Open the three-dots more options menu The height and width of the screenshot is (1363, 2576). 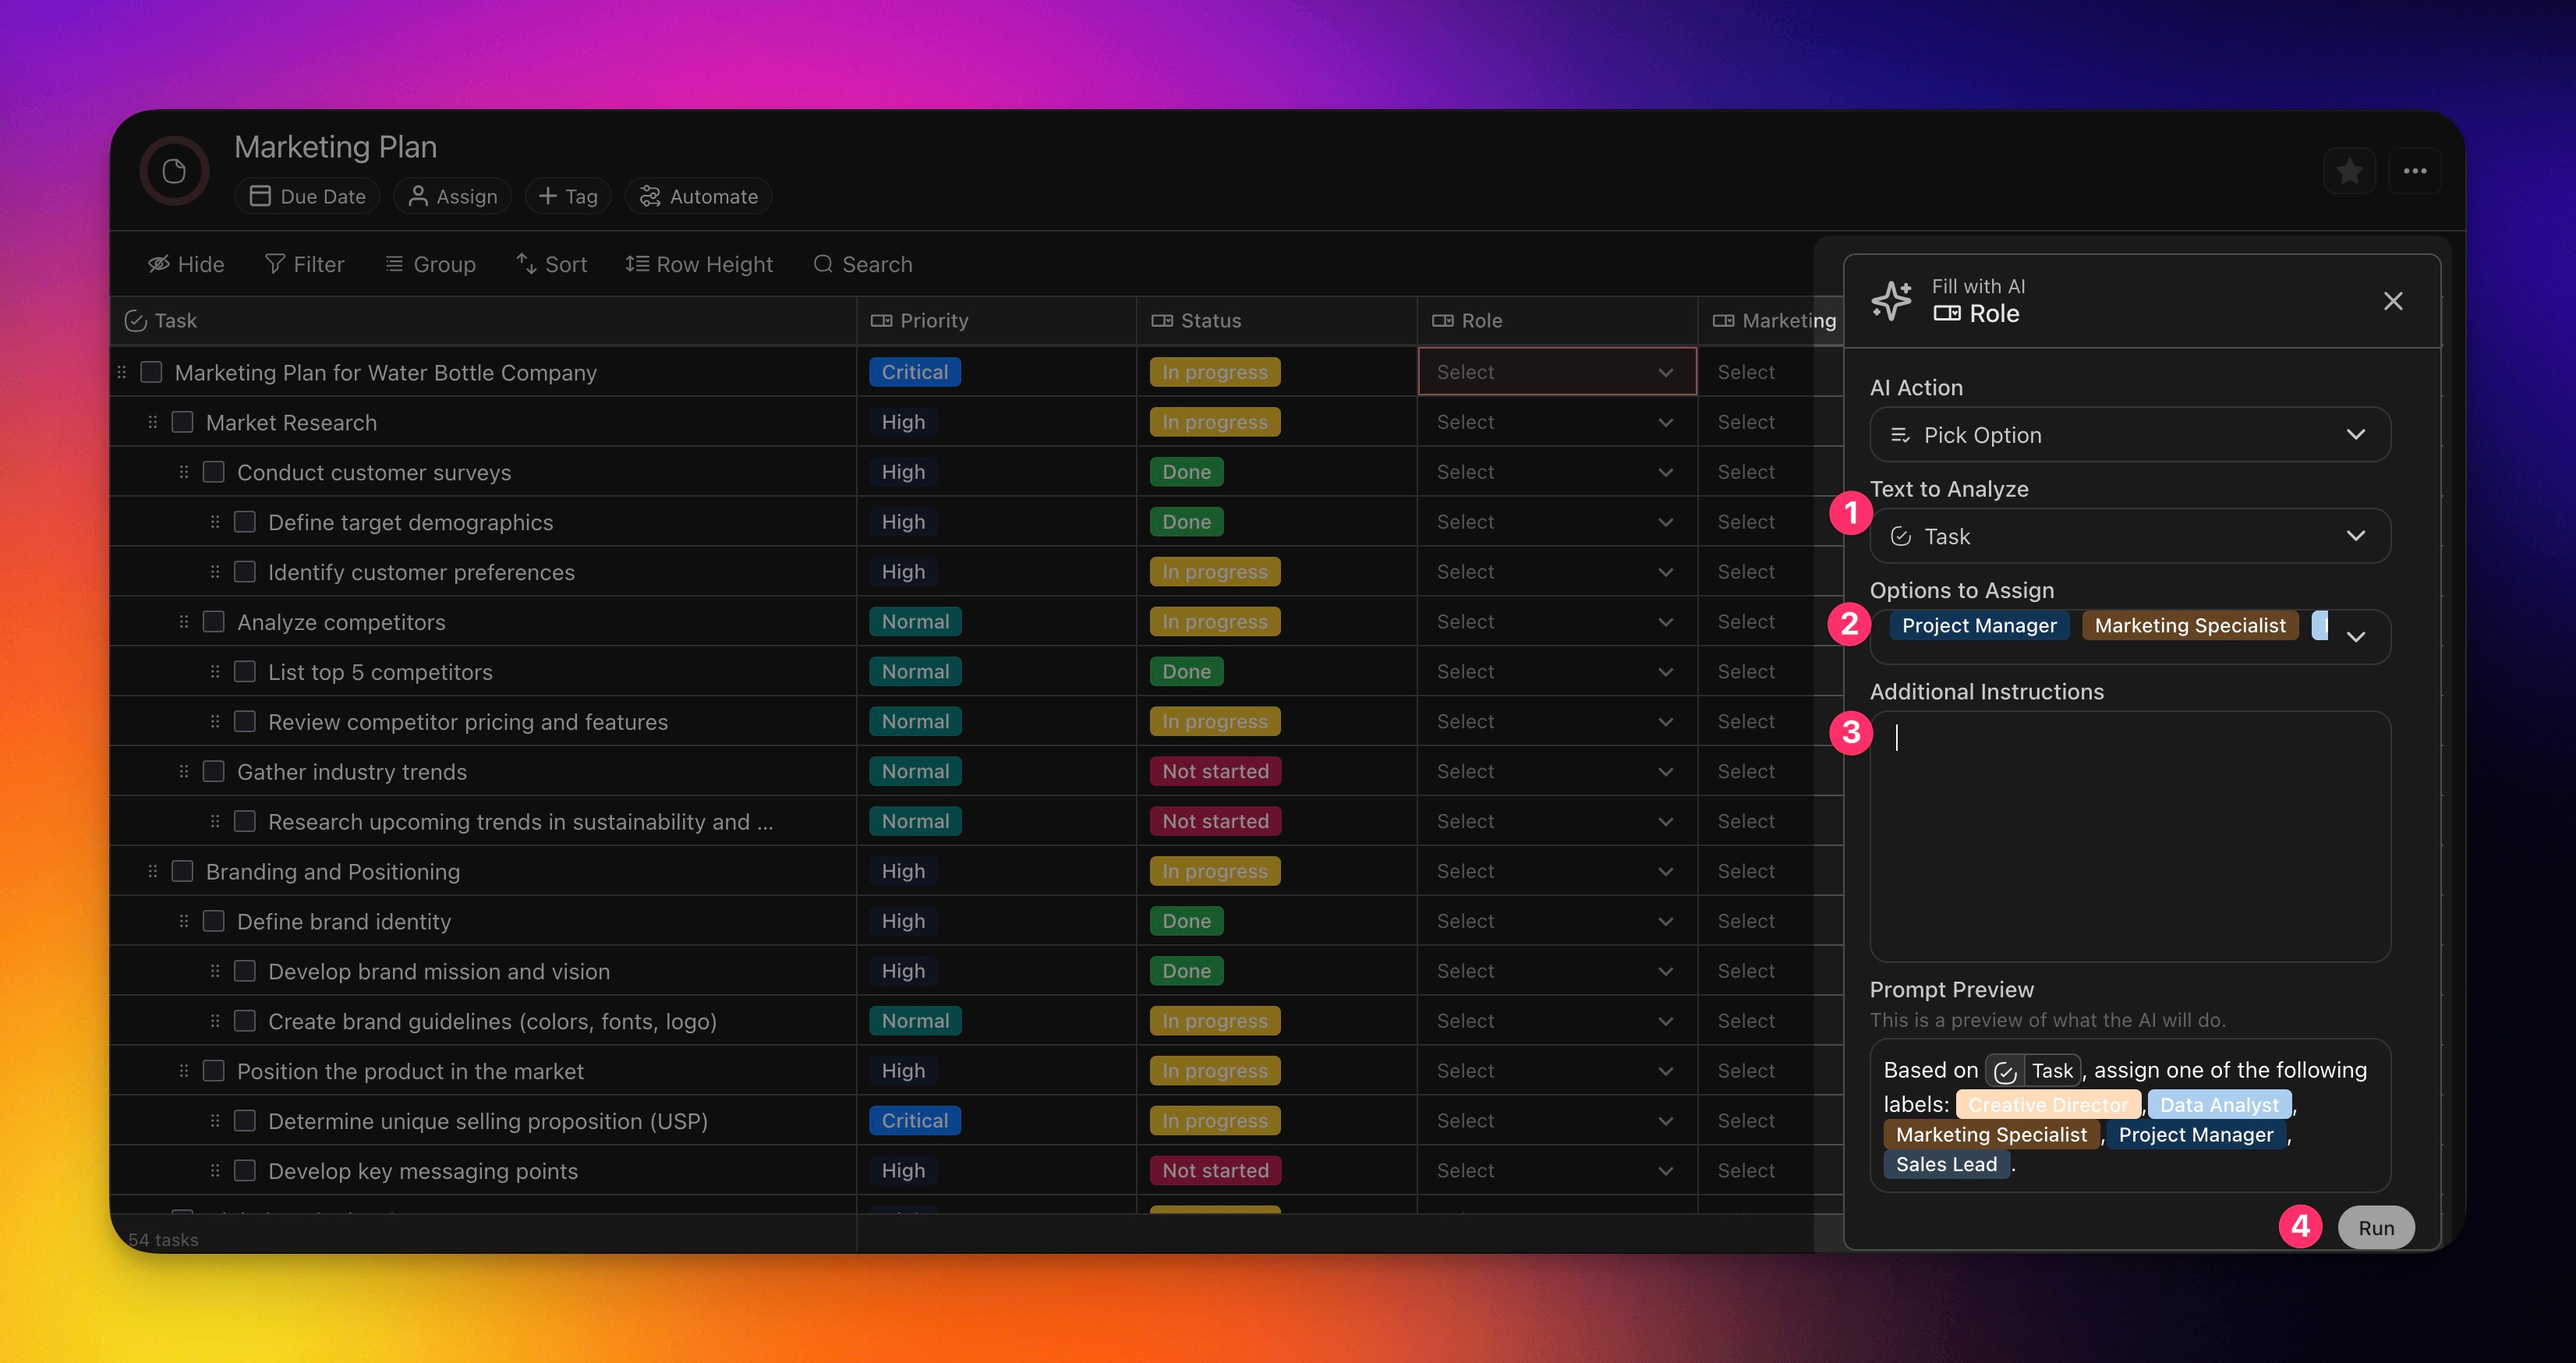(x=2414, y=172)
